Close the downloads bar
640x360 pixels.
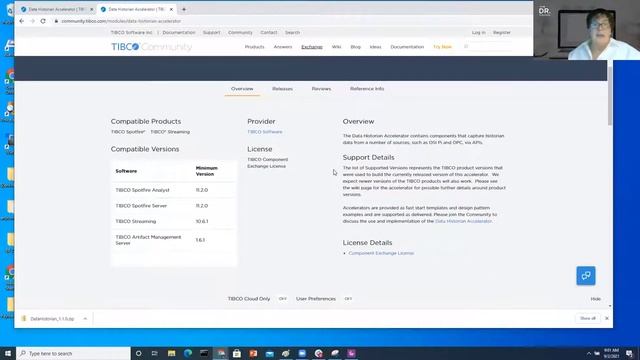607,318
